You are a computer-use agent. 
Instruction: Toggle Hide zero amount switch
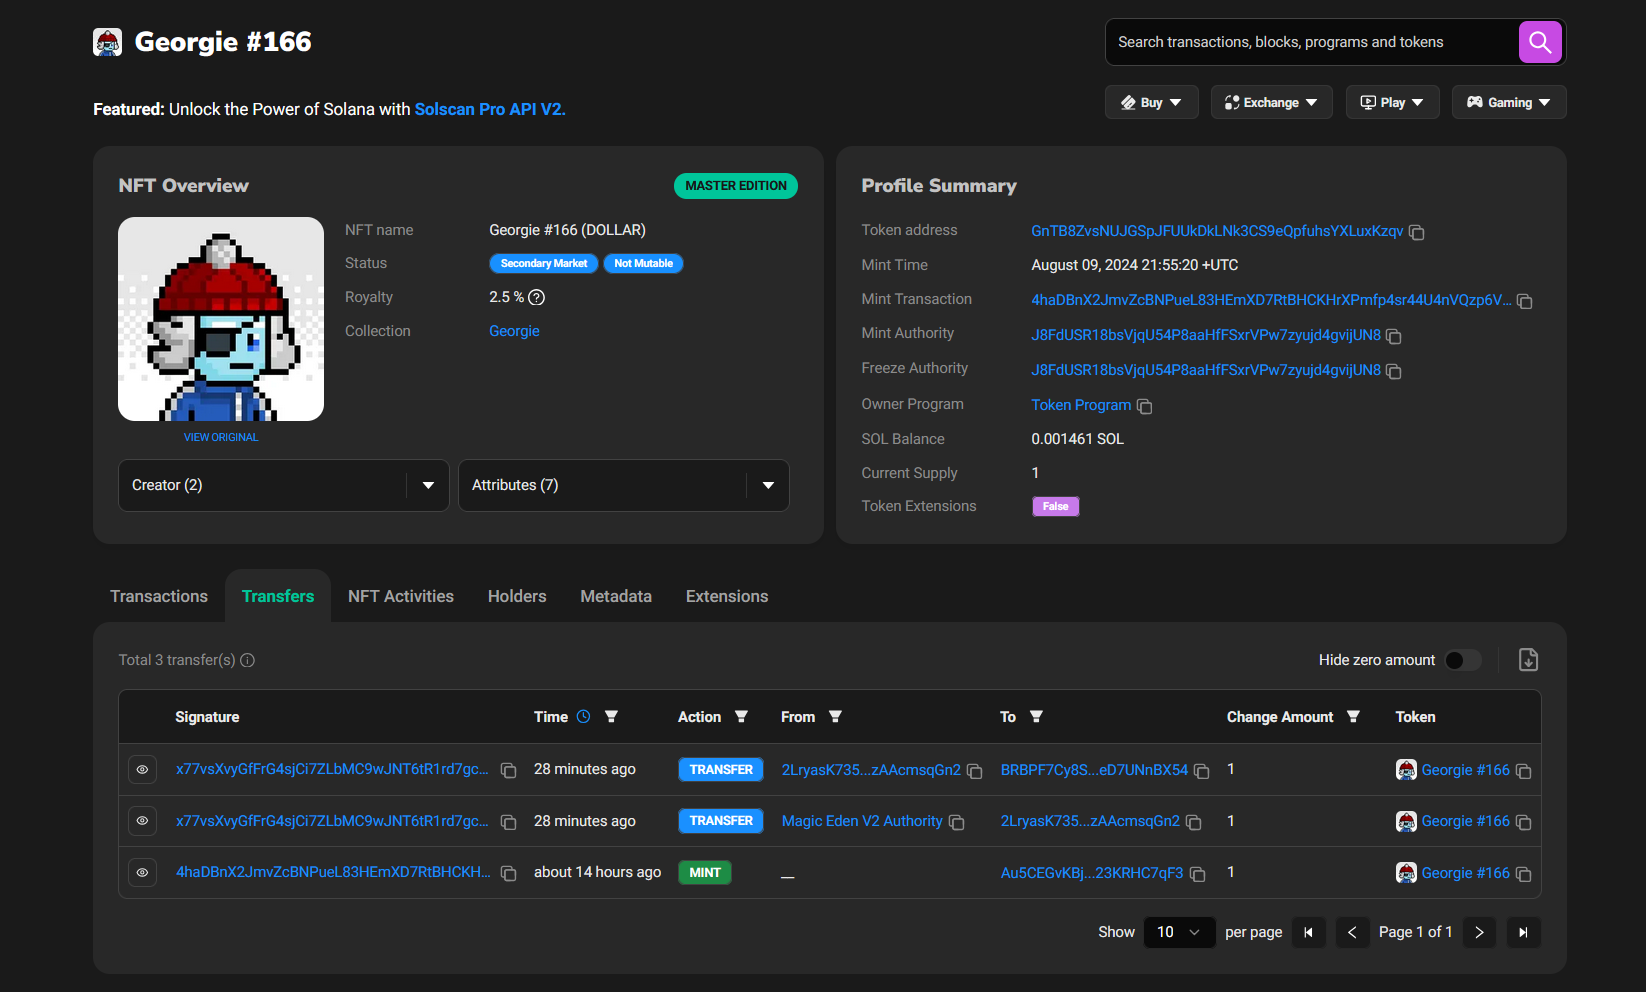coord(1463,660)
